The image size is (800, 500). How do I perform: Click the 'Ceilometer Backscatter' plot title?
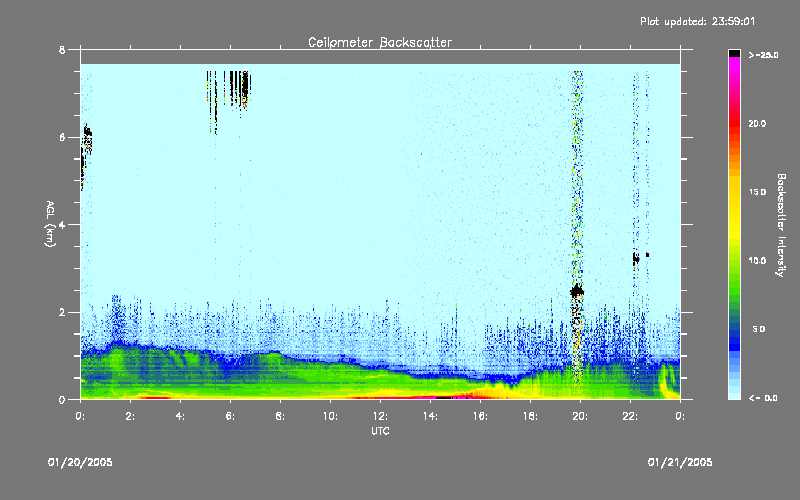[x=380, y=42]
